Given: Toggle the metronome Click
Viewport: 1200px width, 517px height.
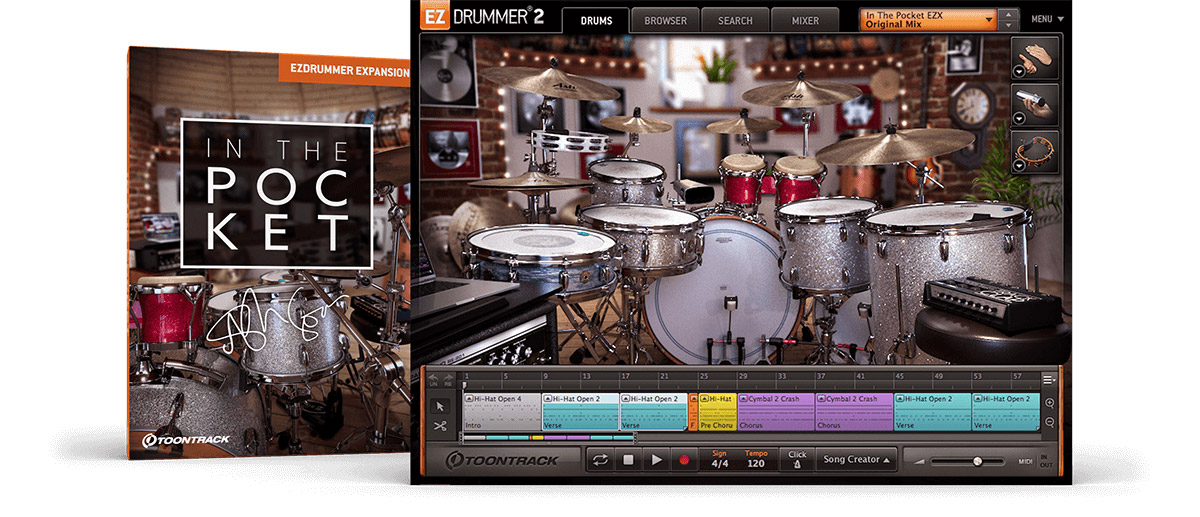Looking at the screenshot, I should [x=796, y=460].
